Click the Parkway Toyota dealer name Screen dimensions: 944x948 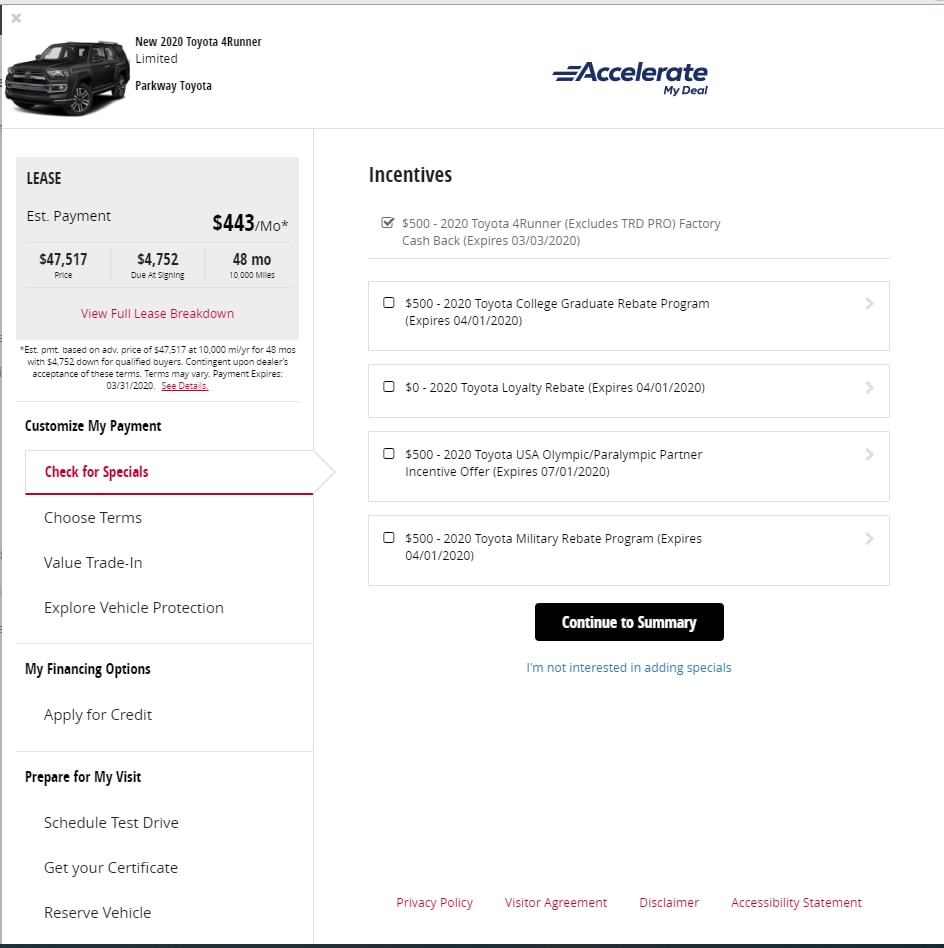174,86
